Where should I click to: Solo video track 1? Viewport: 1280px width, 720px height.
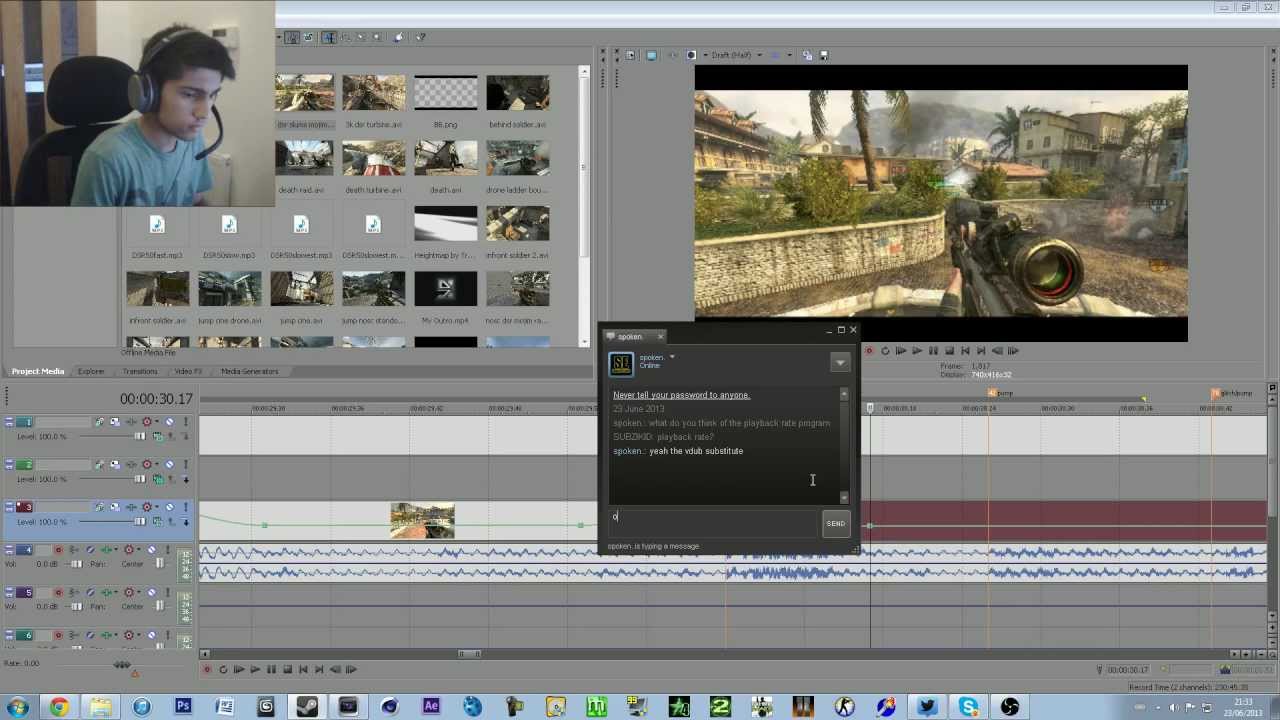pyautogui.click(x=185, y=422)
